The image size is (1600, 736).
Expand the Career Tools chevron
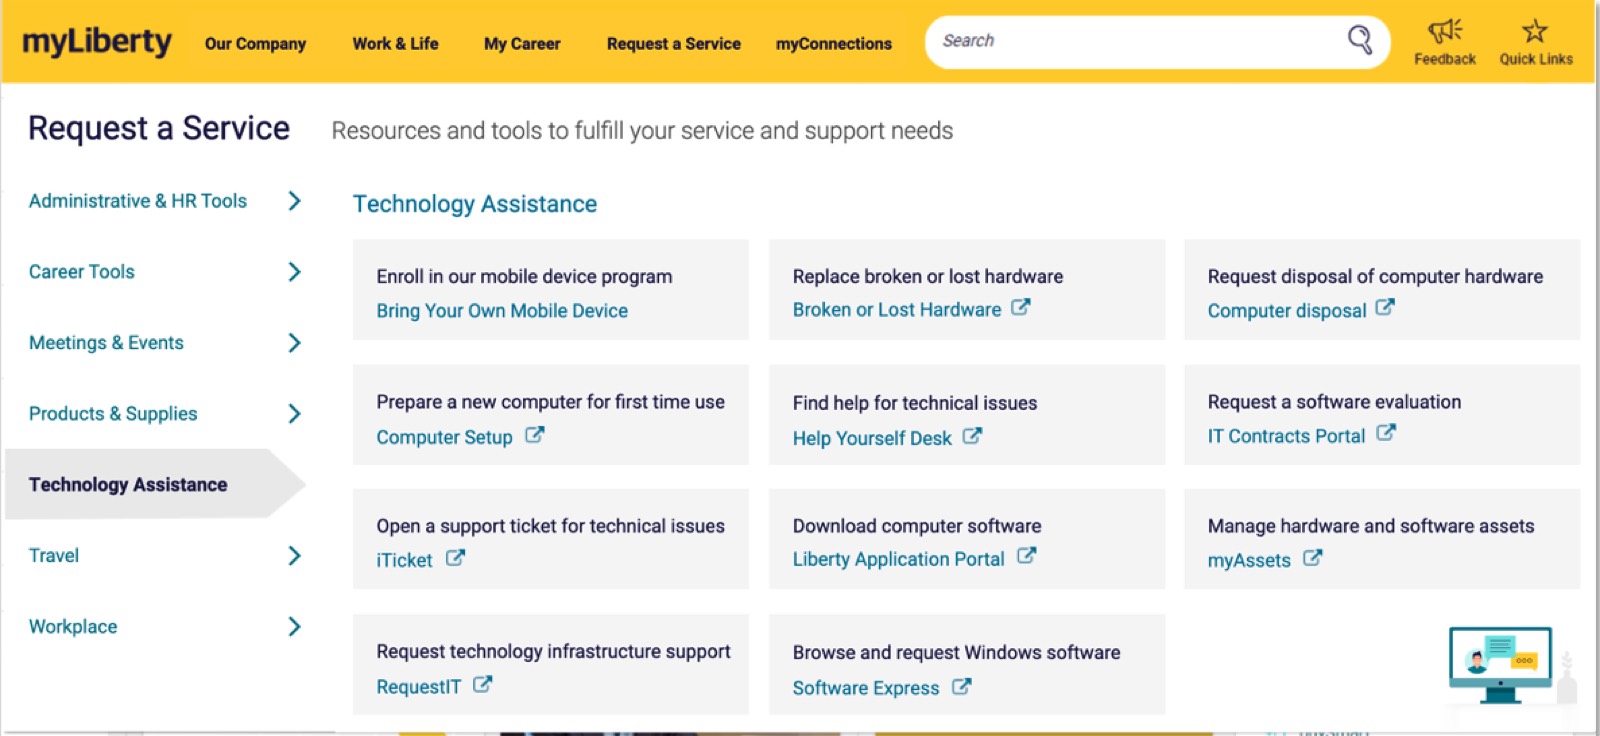294,272
